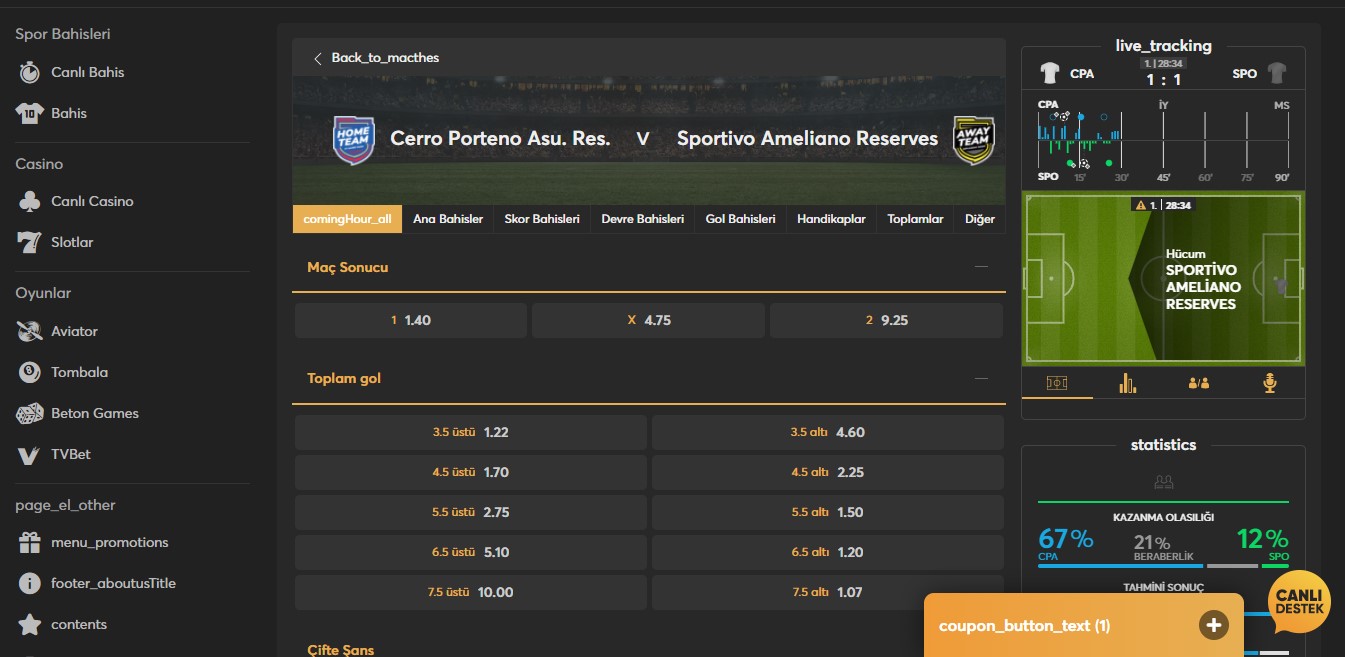Click the SPO grey jersey icon
Image resolution: width=1345 pixels, height=657 pixels.
point(1277,73)
